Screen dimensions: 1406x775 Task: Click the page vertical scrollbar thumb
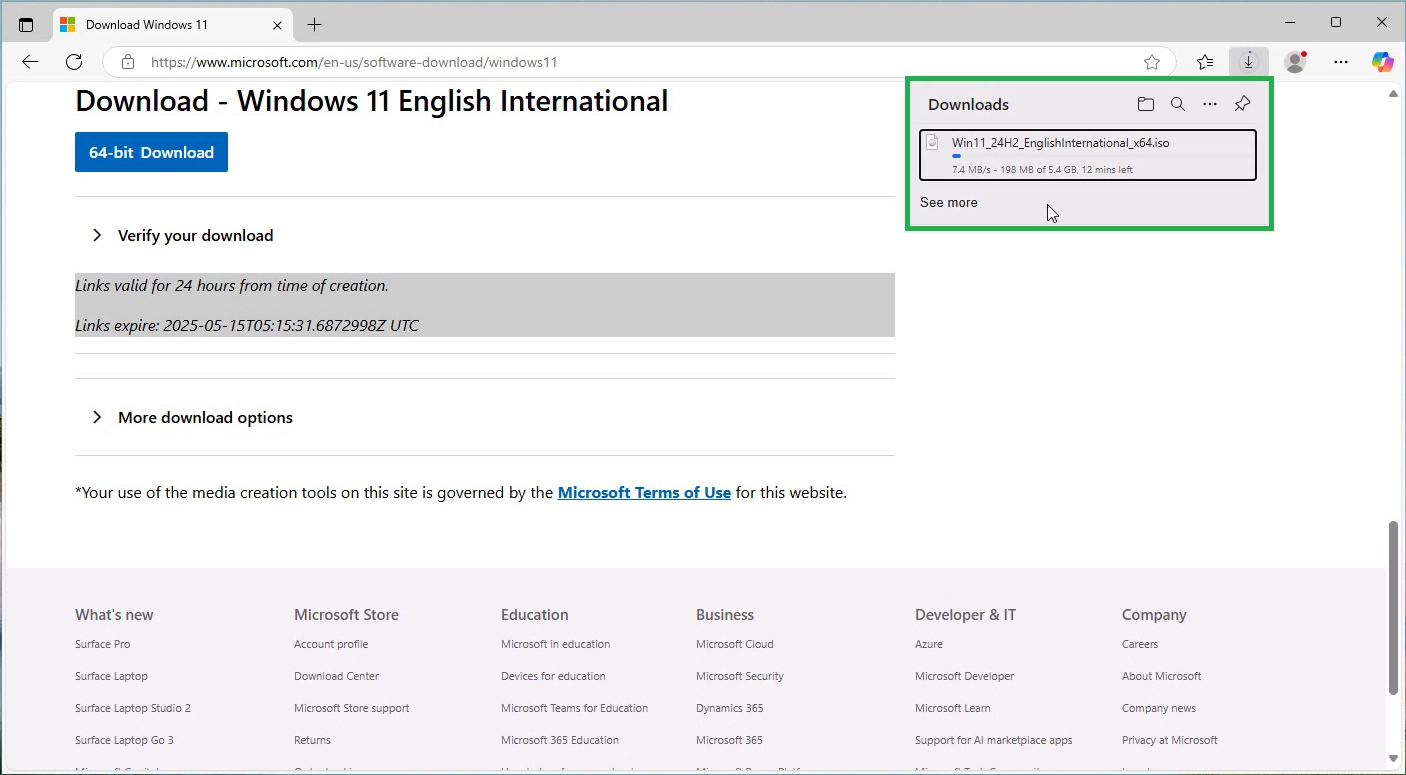click(1393, 607)
